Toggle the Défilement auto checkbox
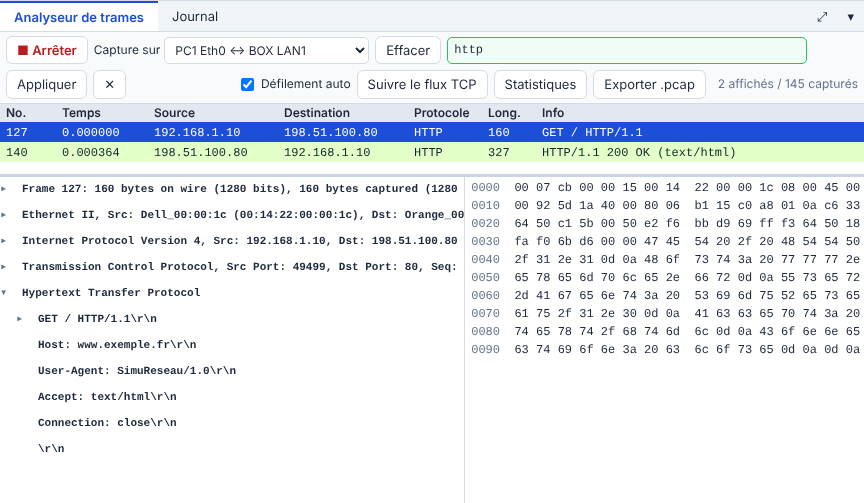The height and width of the screenshot is (503, 864). [x=247, y=84]
